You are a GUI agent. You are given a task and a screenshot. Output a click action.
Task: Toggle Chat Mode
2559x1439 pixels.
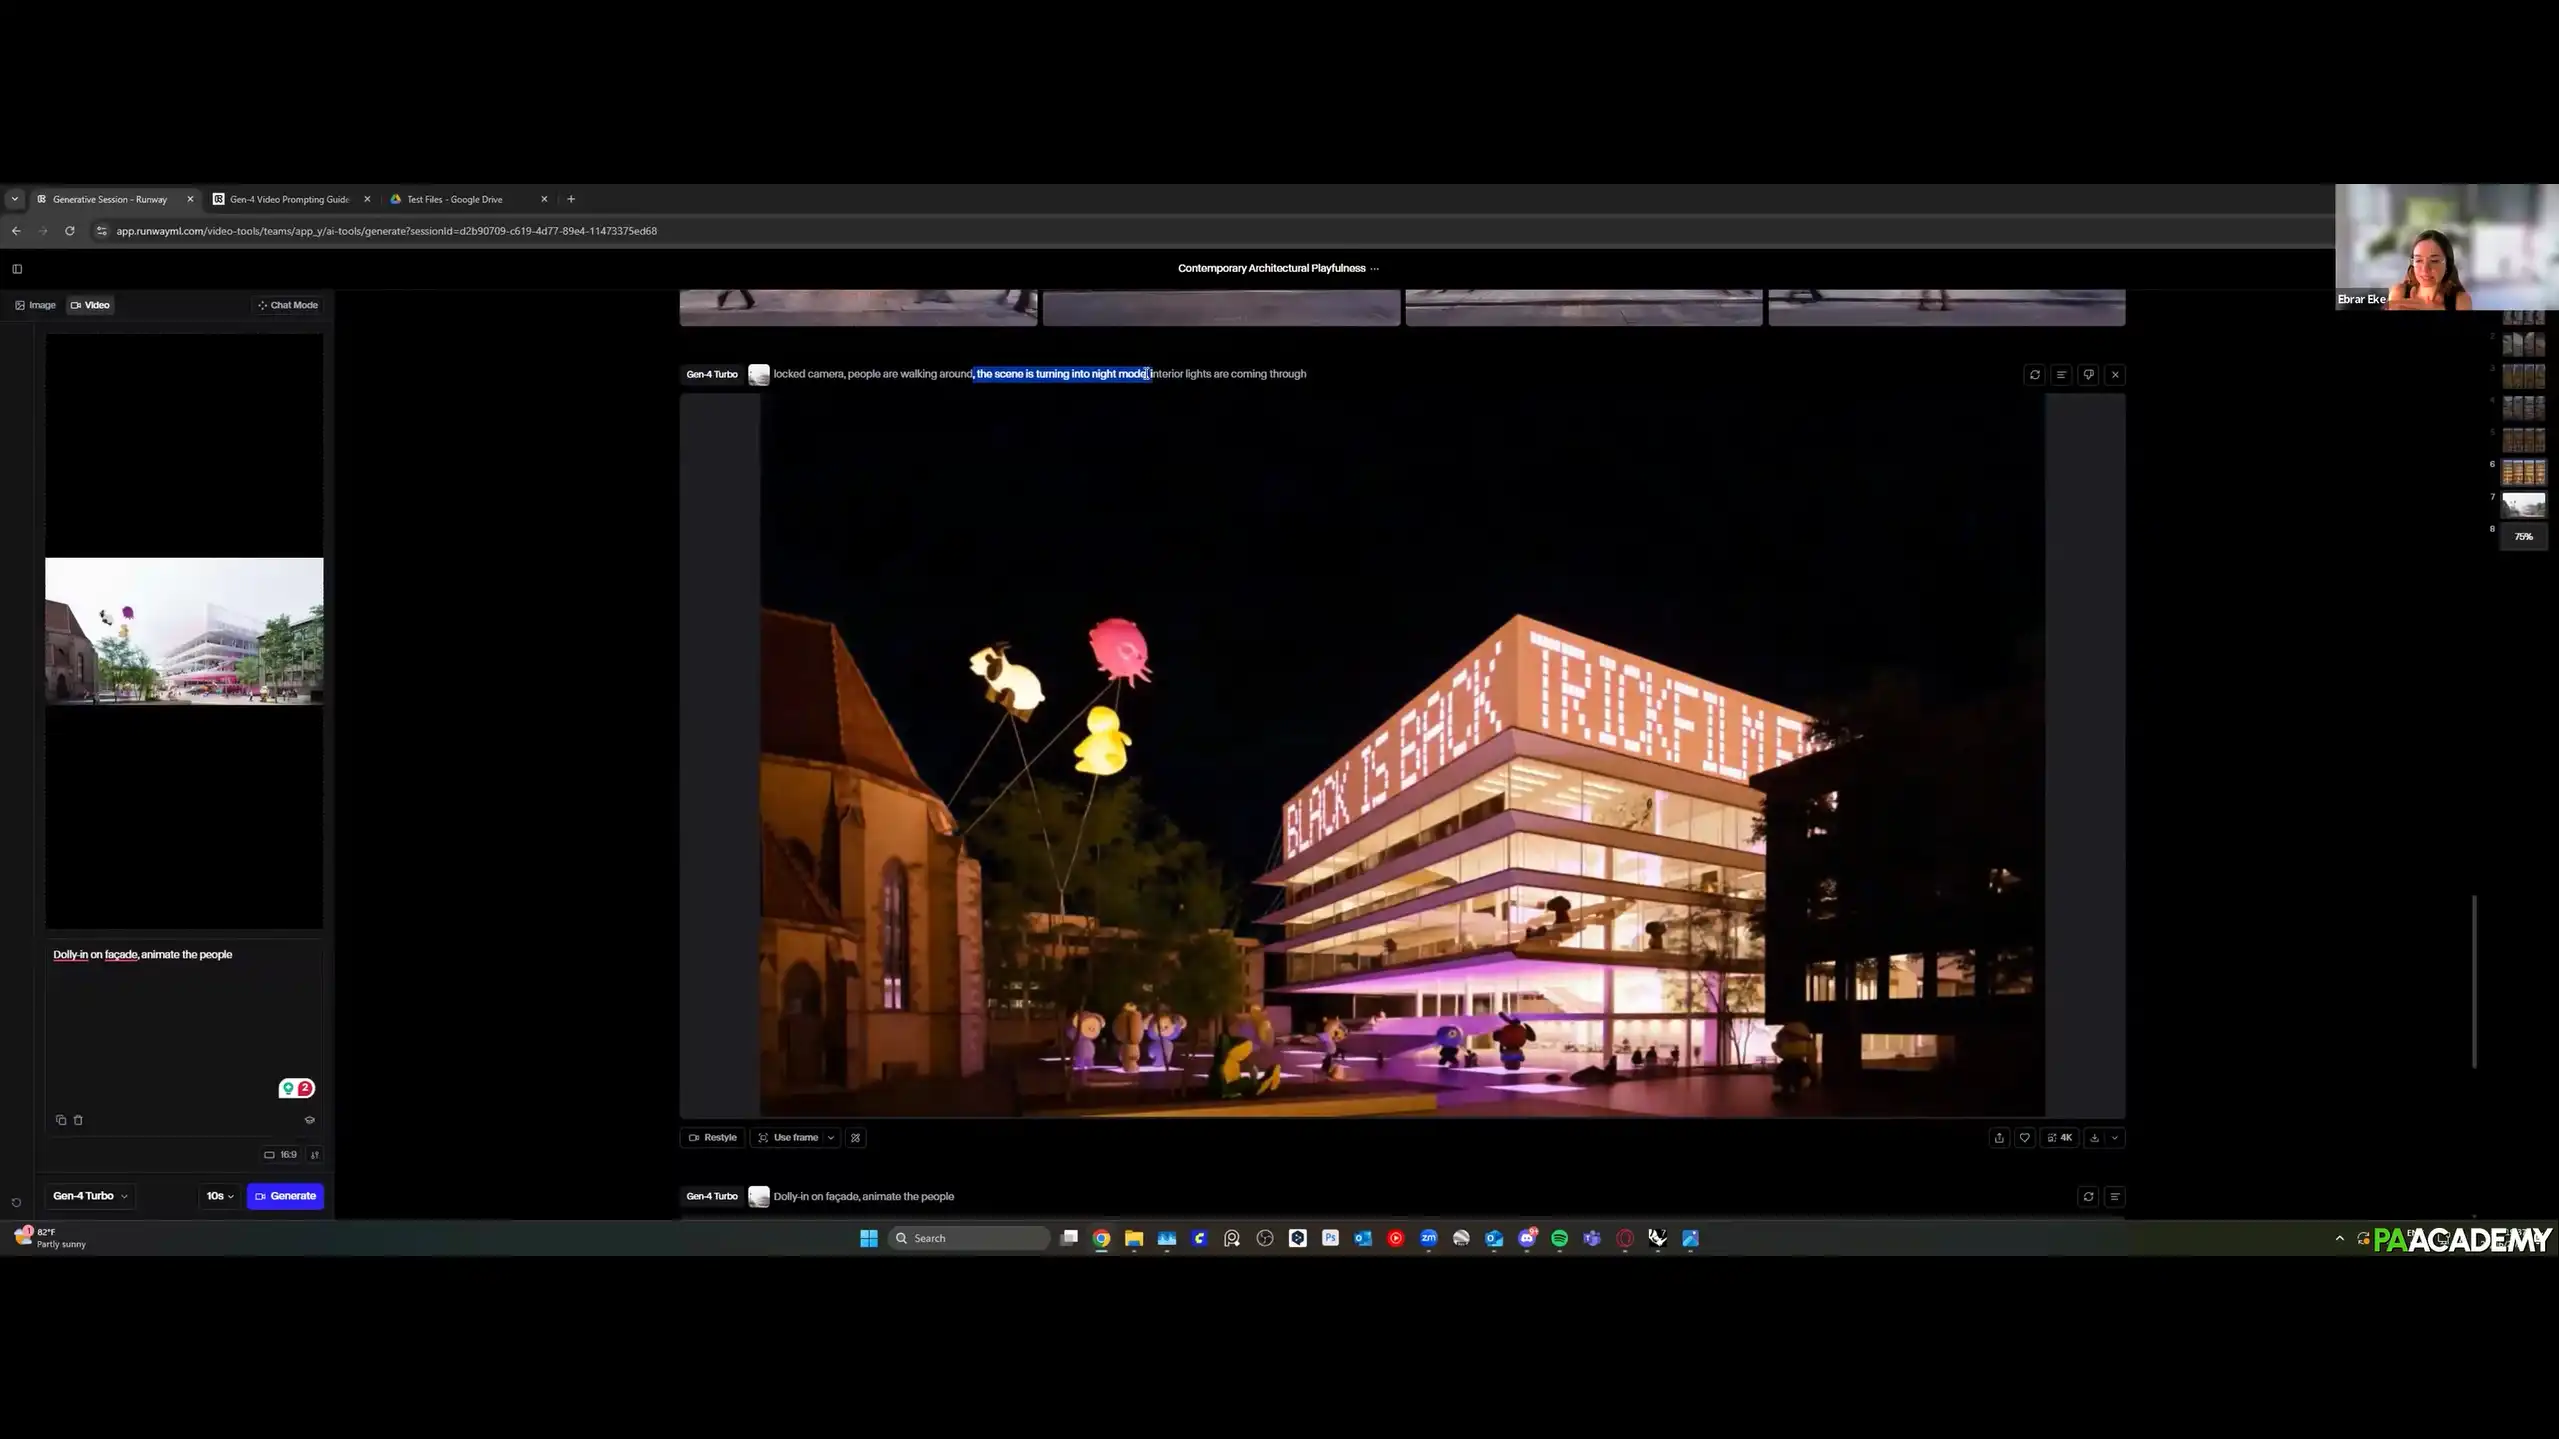click(288, 305)
